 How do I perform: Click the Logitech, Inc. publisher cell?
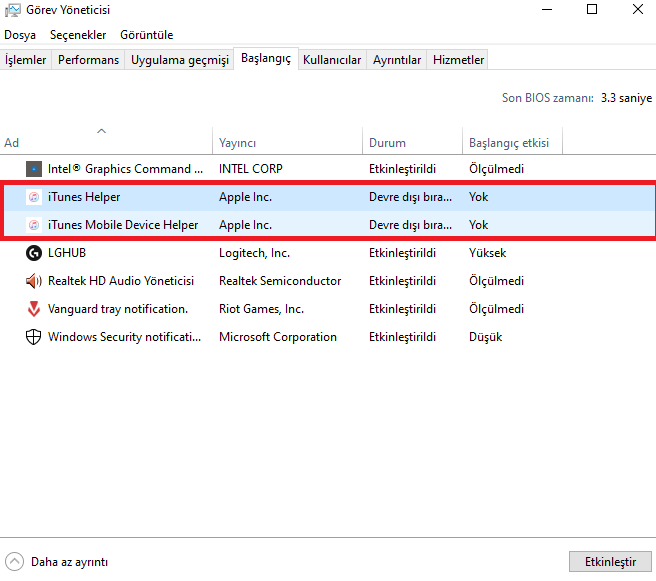tap(254, 253)
